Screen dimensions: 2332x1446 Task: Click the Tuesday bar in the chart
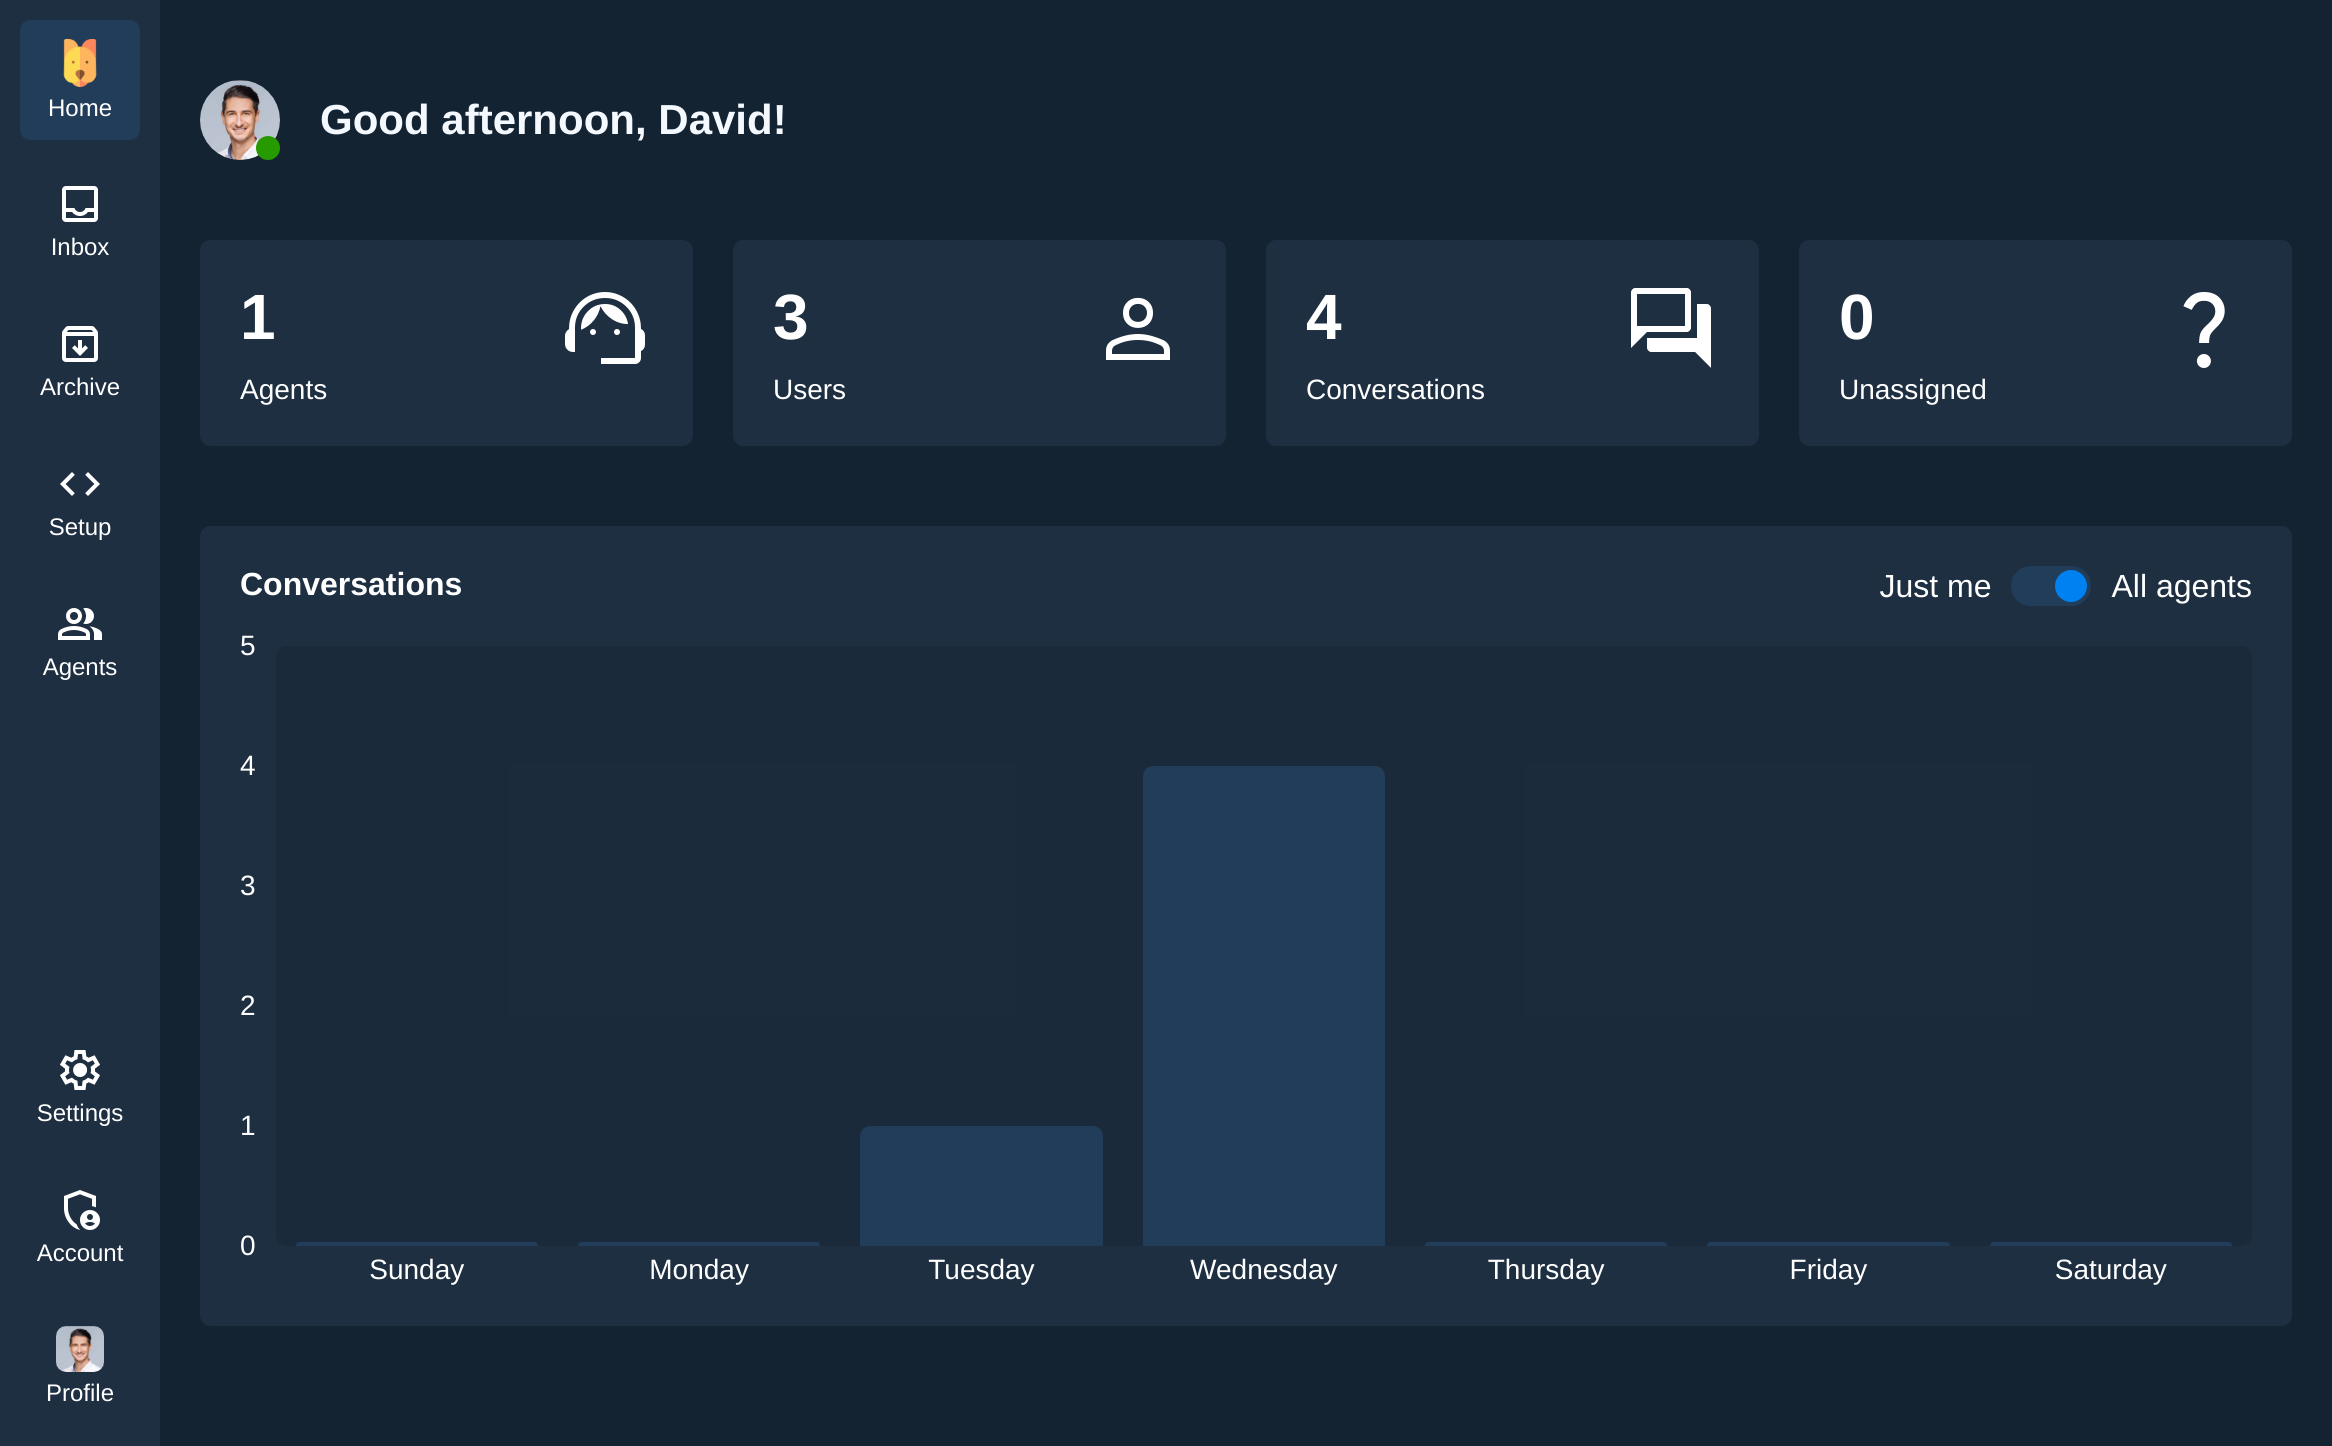click(981, 1186)
